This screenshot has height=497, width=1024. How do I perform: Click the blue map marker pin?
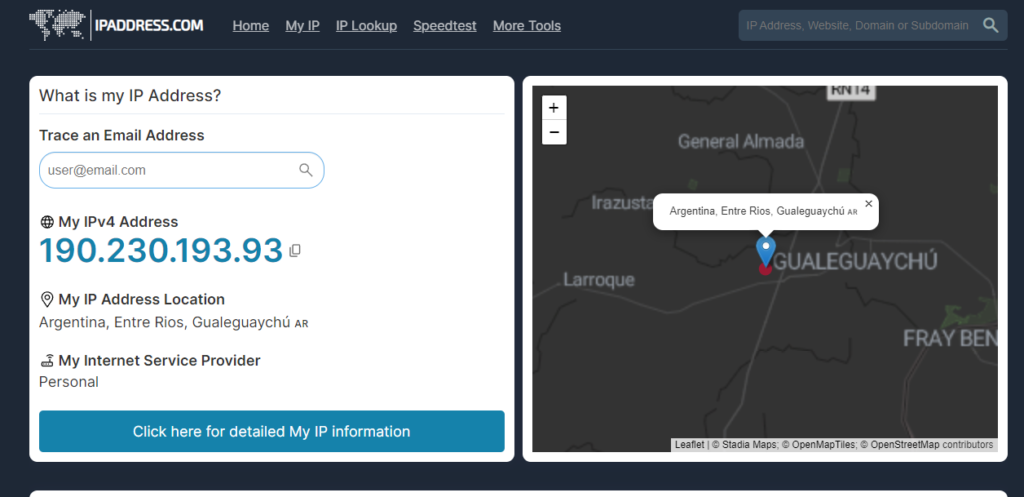[x=765, y=251]
